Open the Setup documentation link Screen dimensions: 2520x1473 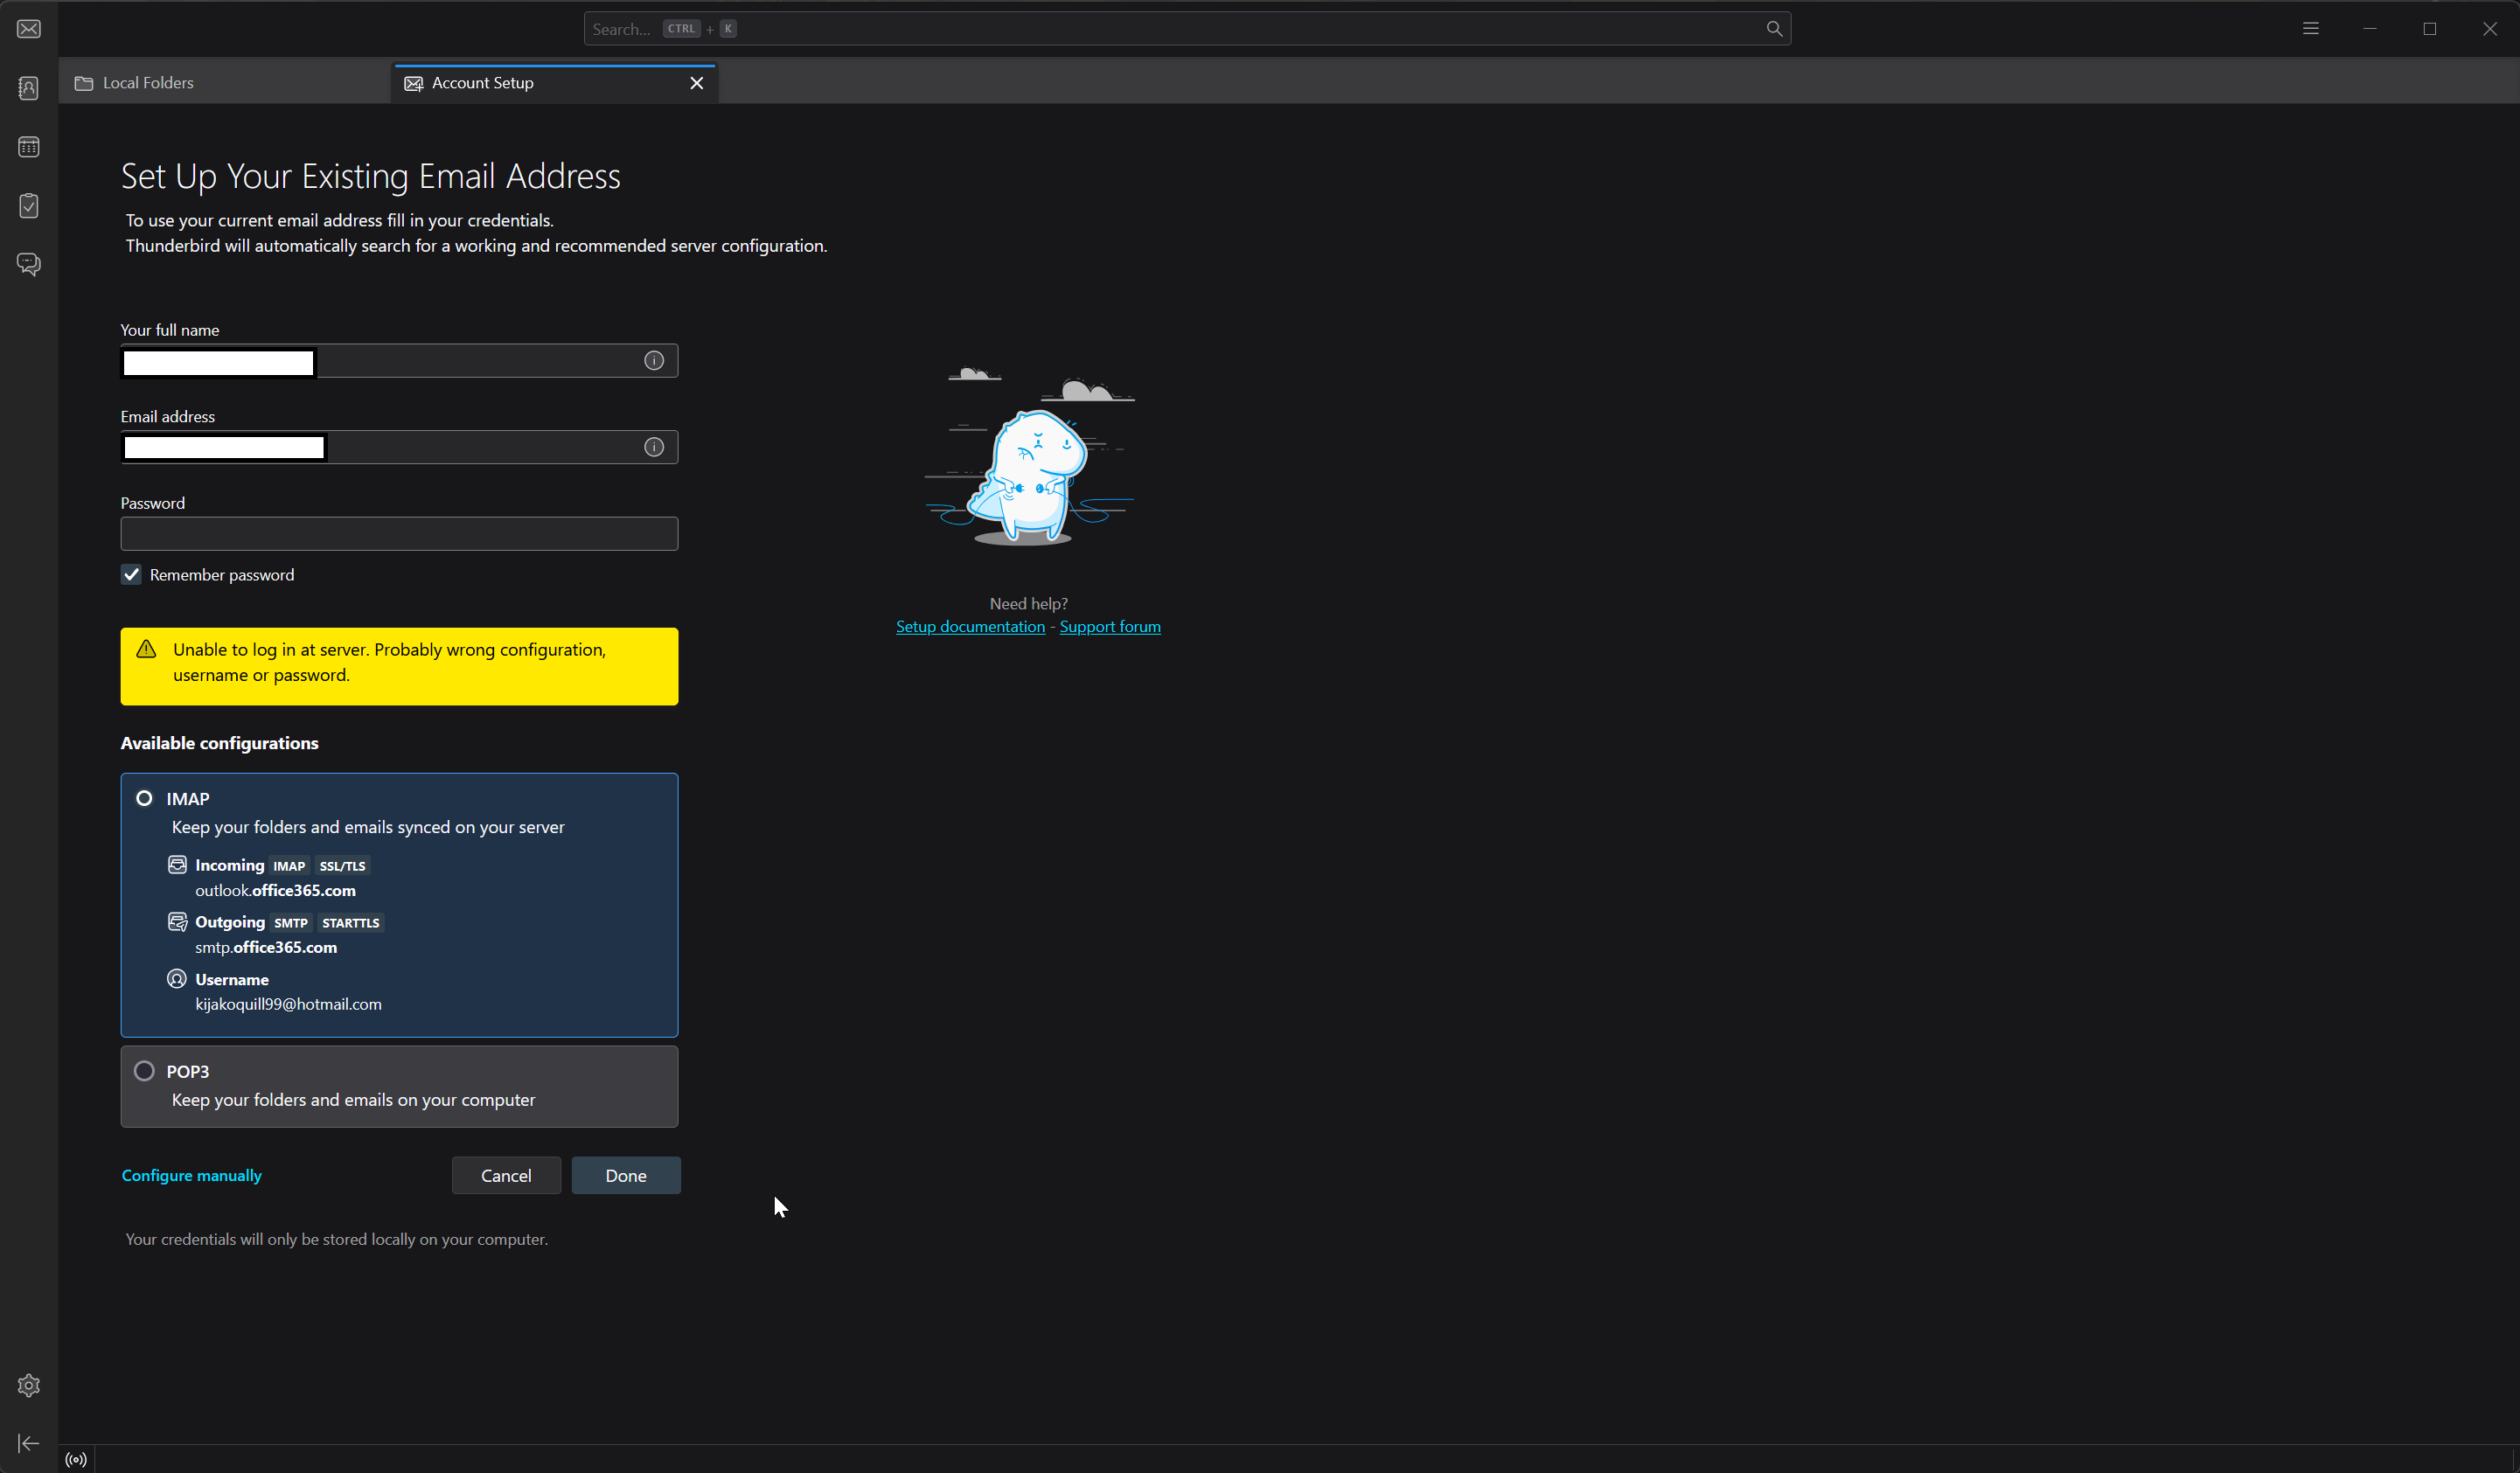[x=970, y=627]
